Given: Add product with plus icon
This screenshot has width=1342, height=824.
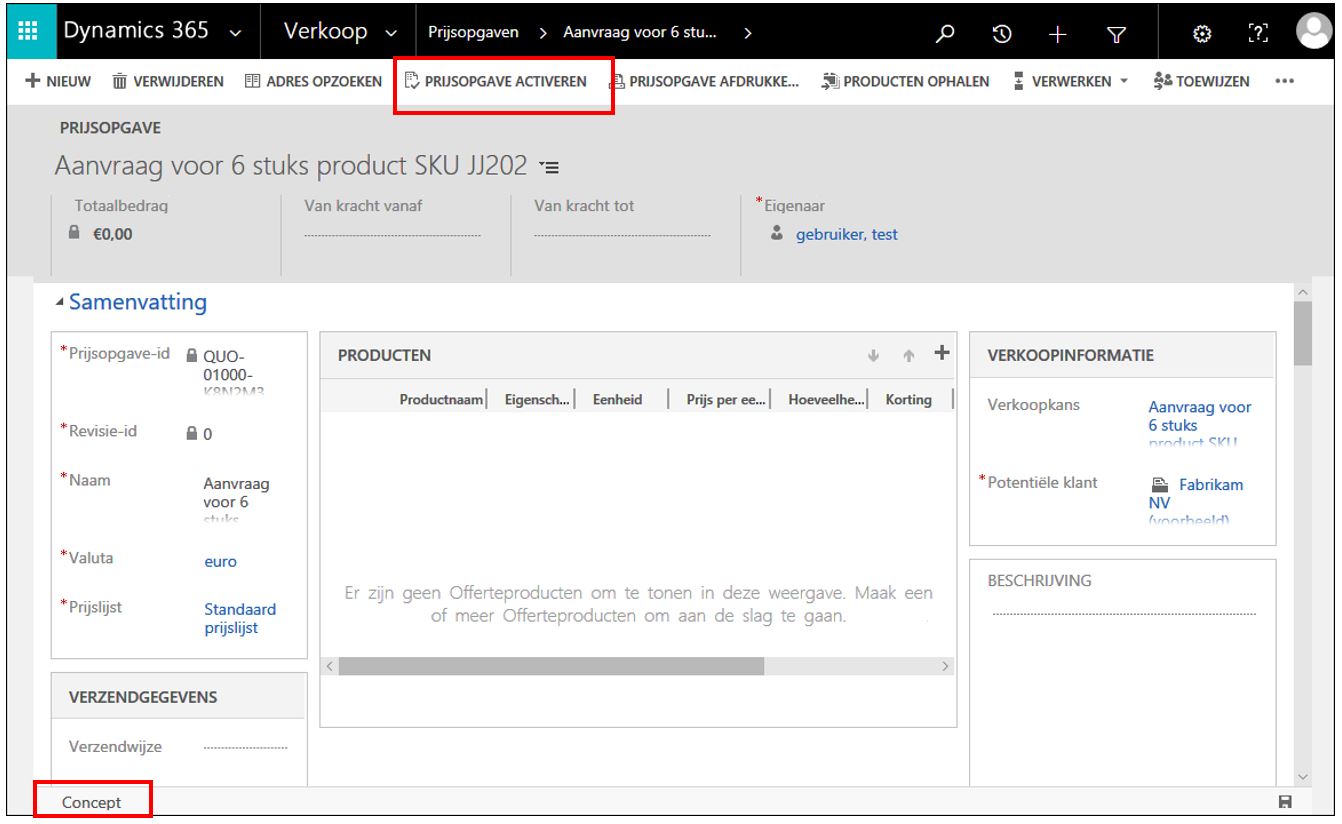Looking at the screenshot, I should [940, 352].
